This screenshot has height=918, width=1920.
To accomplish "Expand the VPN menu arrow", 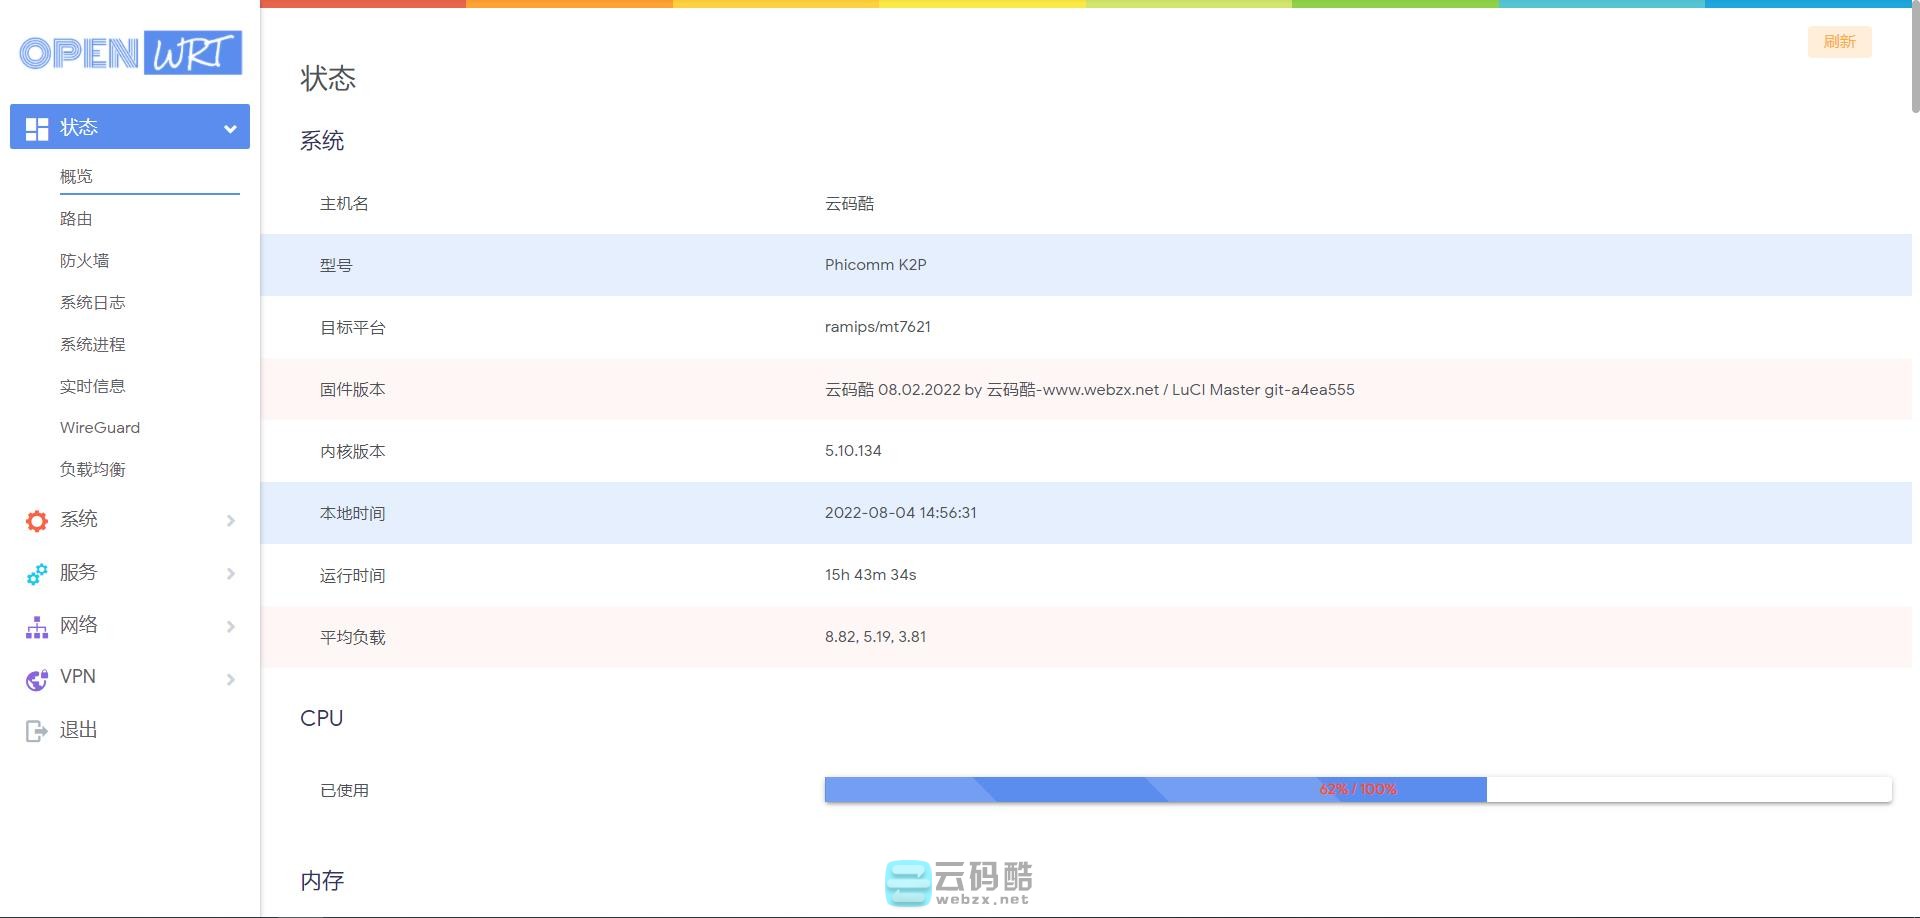I will [231, 680].
